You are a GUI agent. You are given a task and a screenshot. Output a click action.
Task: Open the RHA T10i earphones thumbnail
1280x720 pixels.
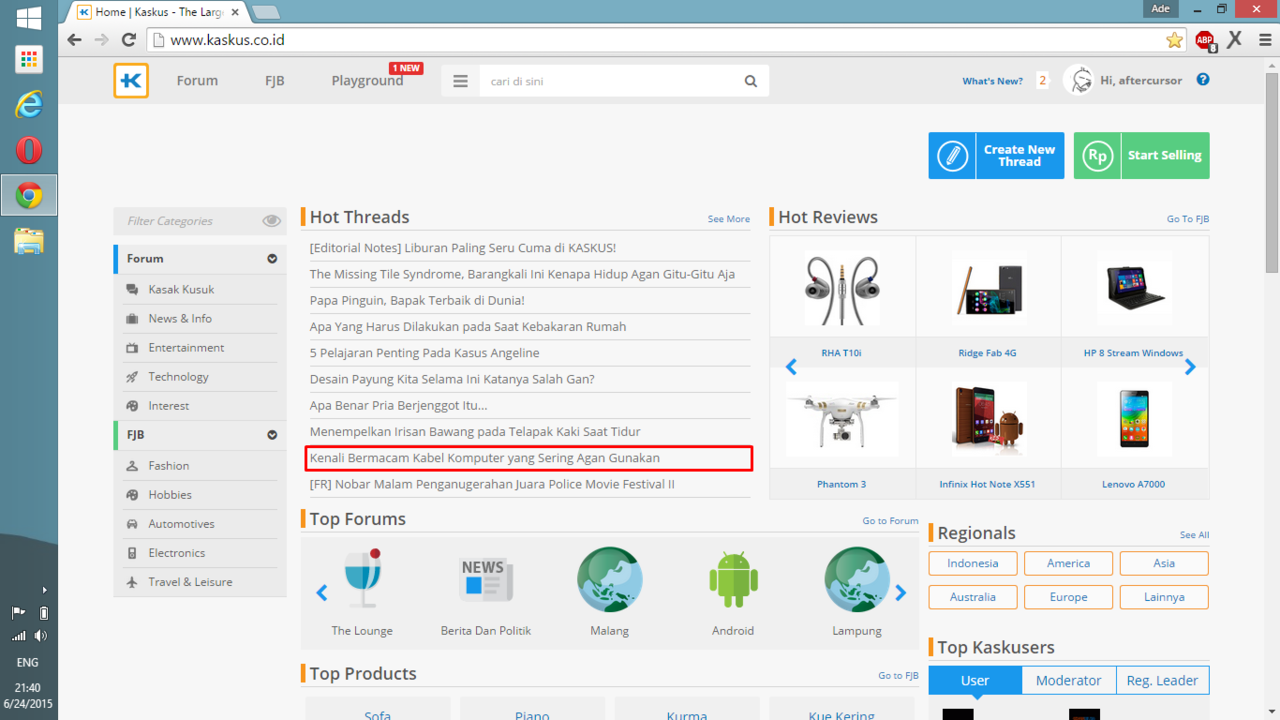tap(841, 288)
